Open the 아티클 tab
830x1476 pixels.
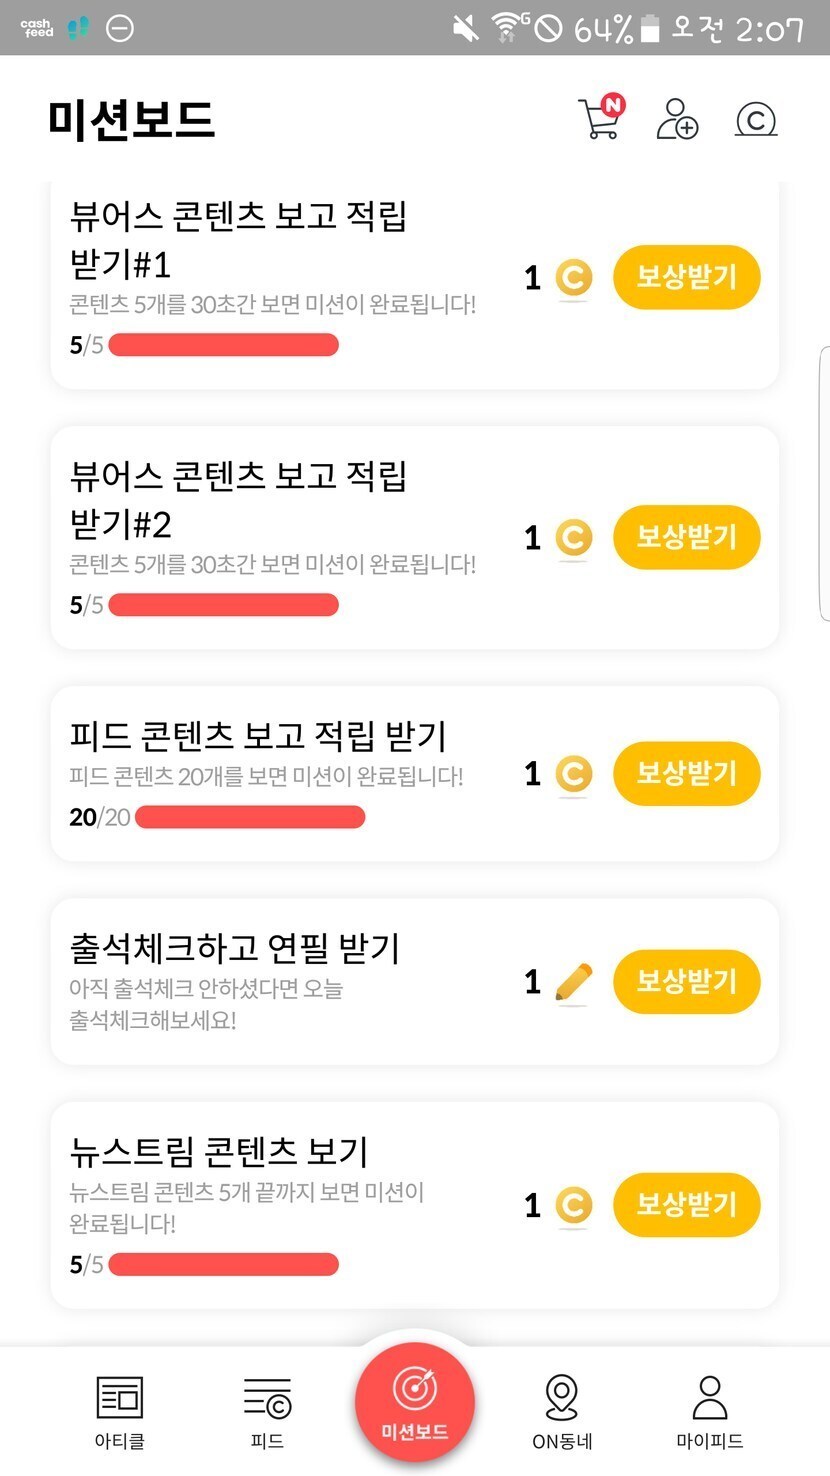(x=119, y=1411)
